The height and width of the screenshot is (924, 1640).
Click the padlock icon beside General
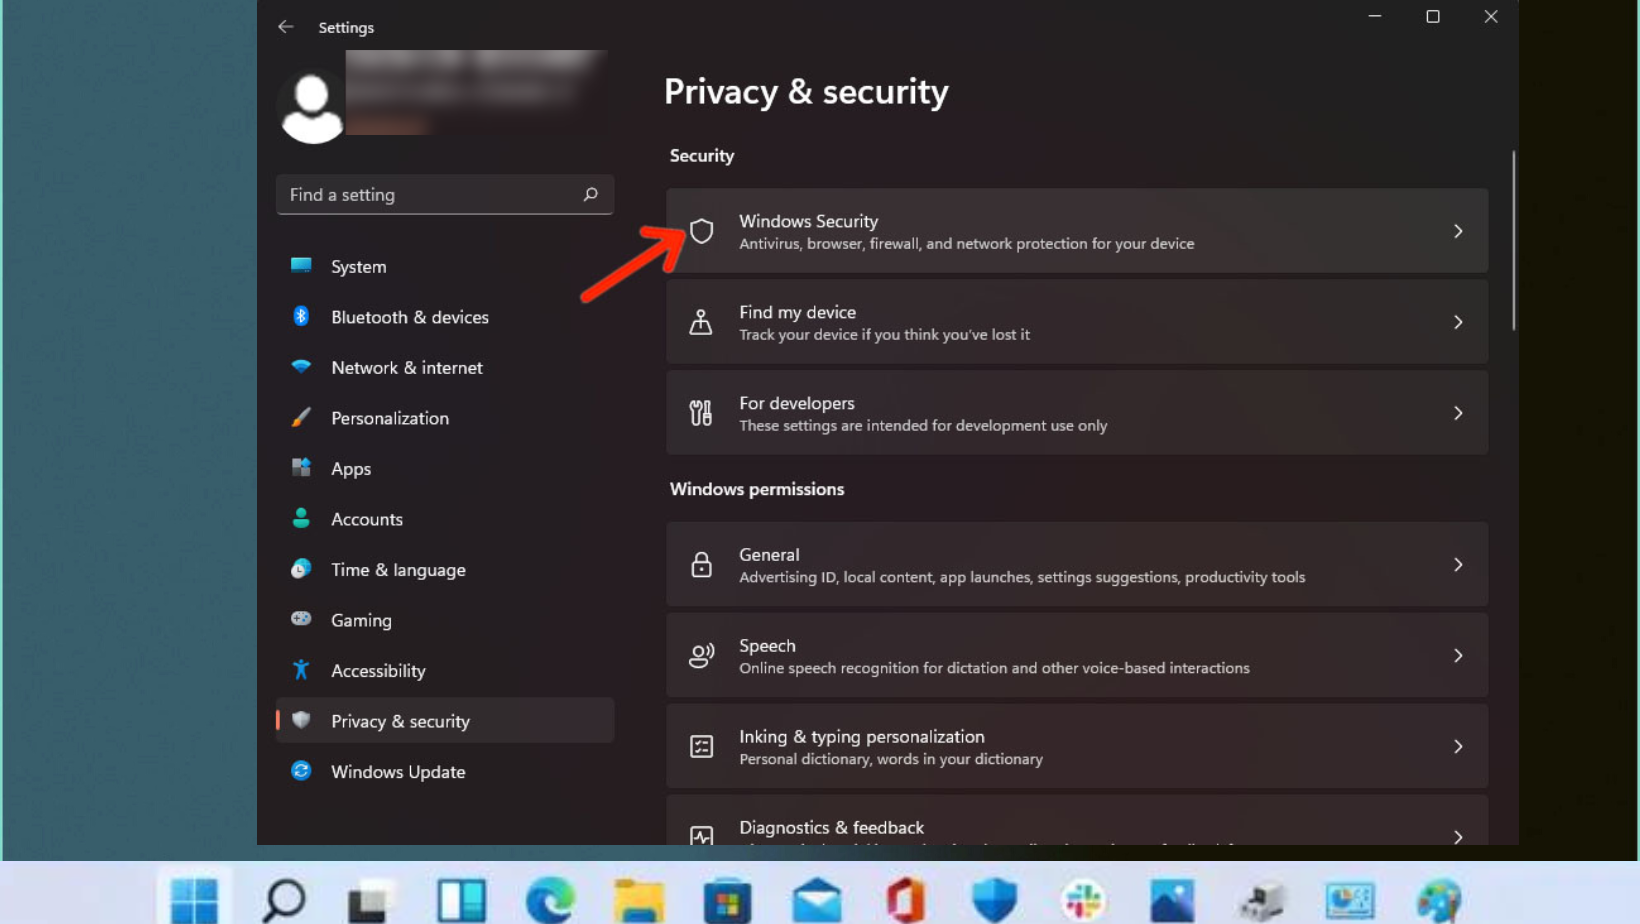(x=701, y=564)
